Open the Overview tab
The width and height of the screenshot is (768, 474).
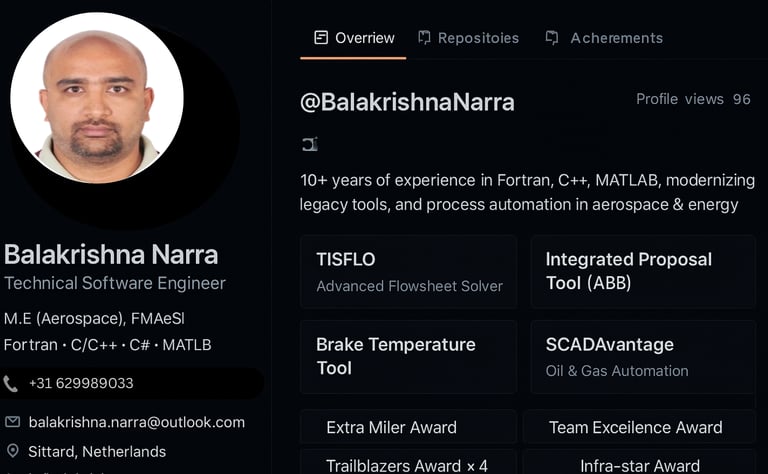click(364, 38)
